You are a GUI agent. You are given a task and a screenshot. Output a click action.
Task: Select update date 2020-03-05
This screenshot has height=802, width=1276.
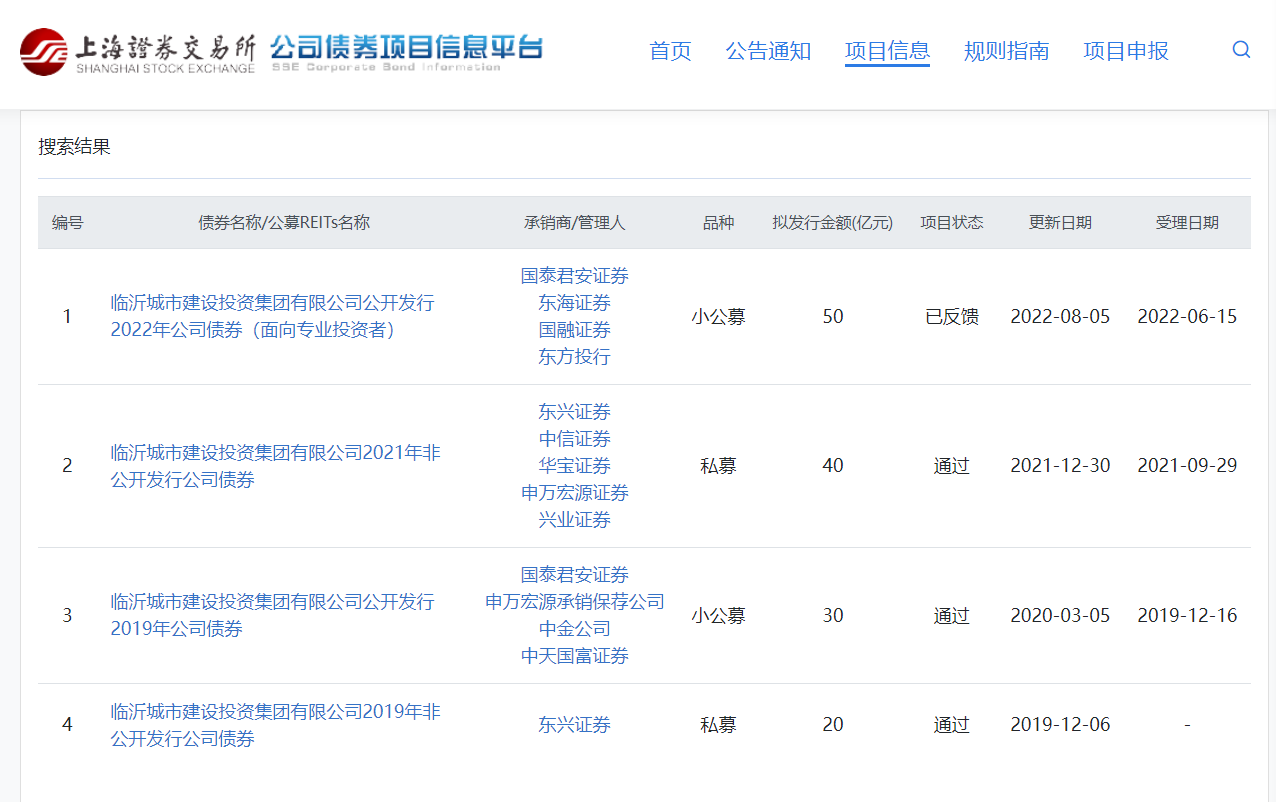(x=1060, y=616)
